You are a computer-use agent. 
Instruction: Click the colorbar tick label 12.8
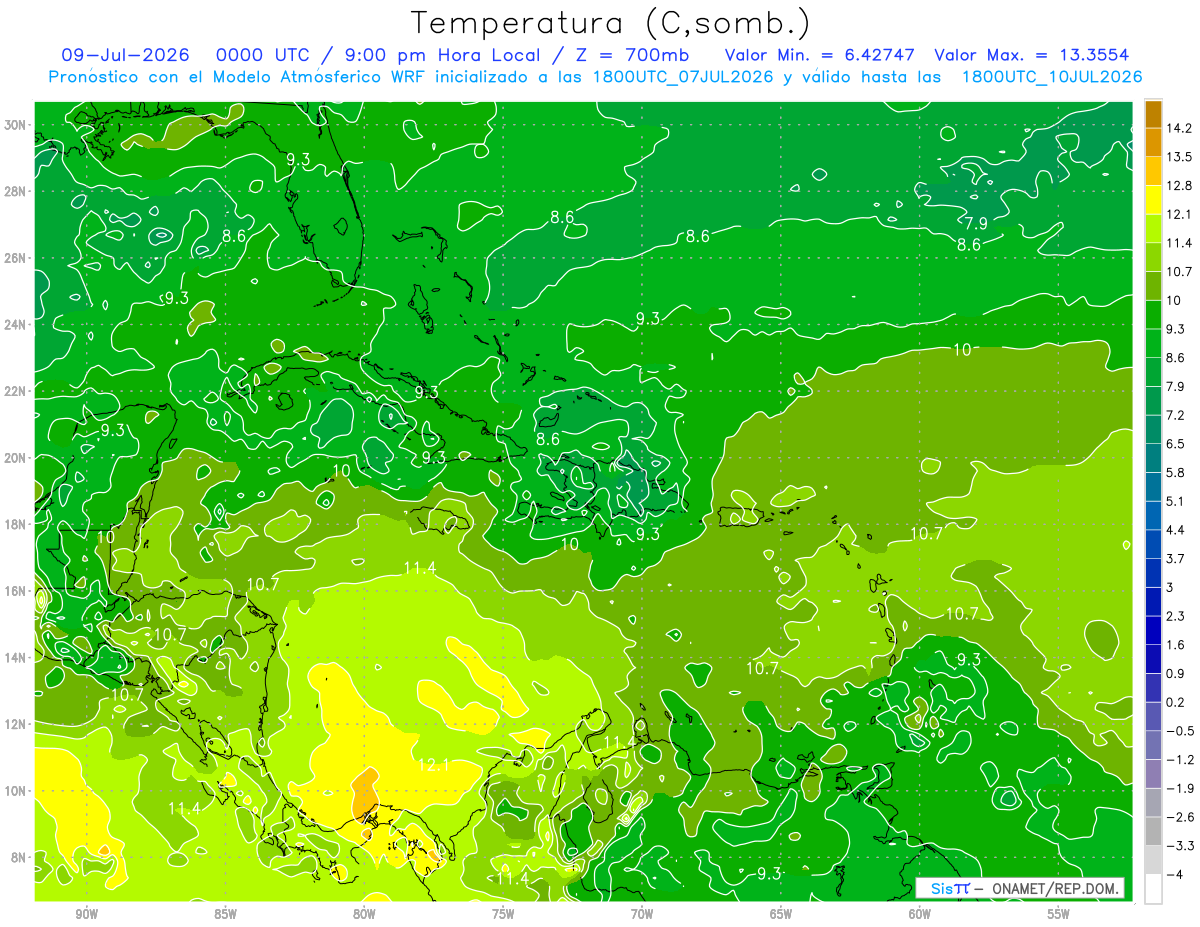coord(1179,185)
